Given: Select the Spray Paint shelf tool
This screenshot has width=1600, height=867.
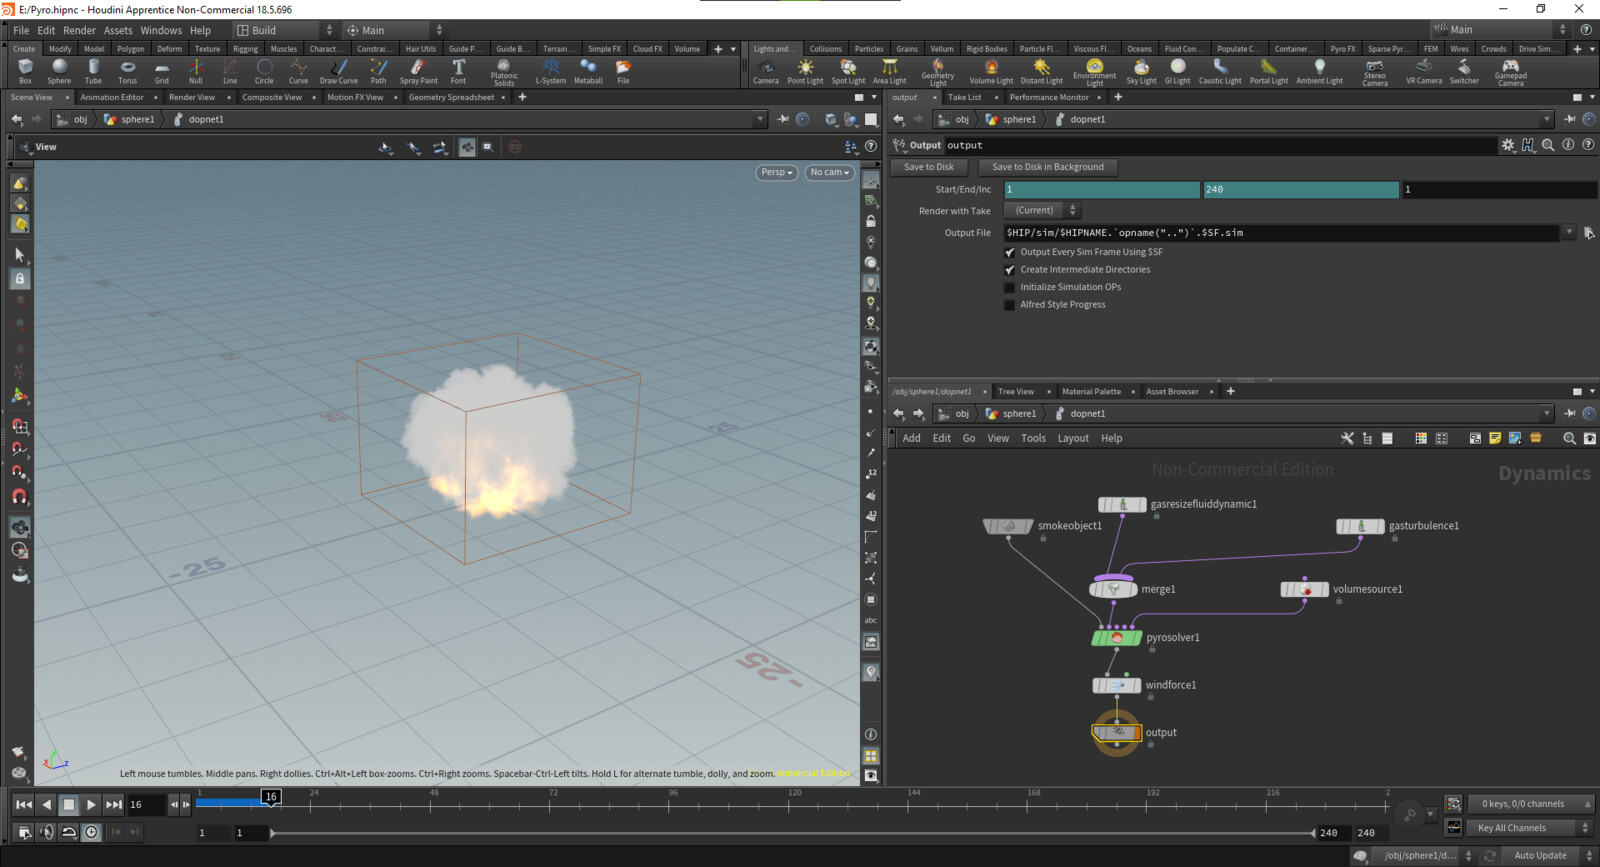Looking at the screenshot, I should click(418, 71).
